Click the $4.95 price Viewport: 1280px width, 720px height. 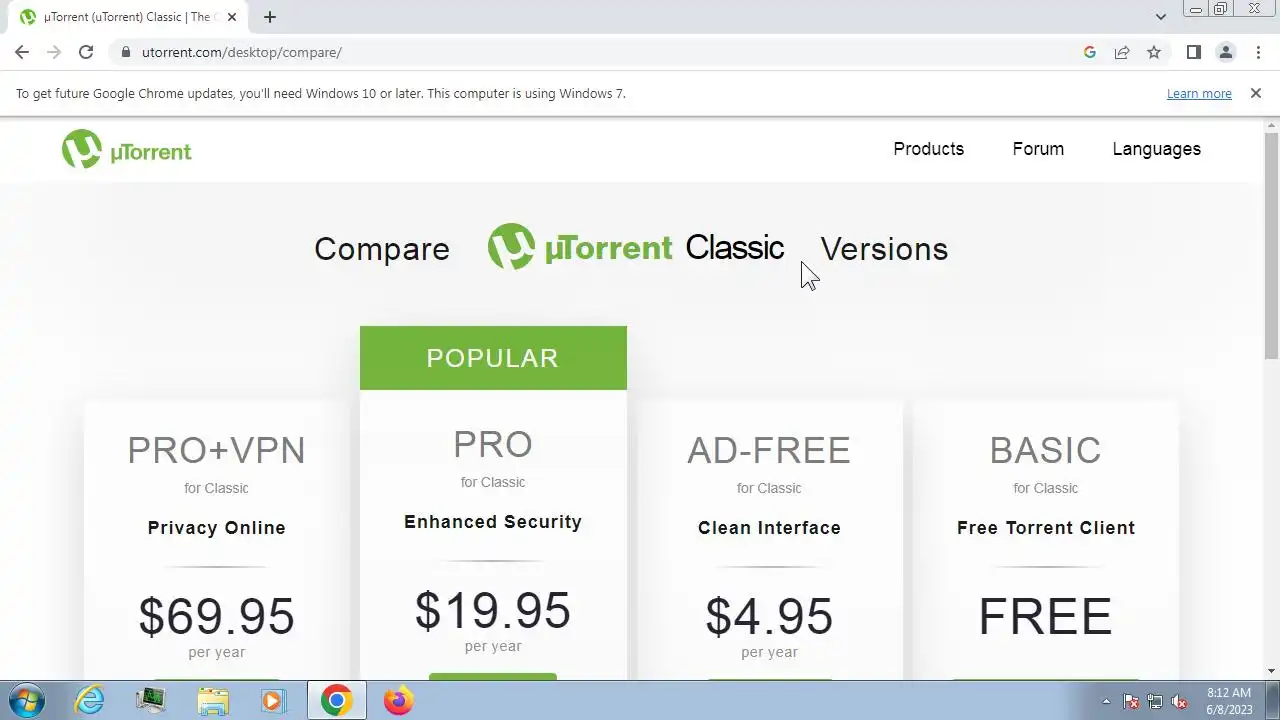pos(769,616)
